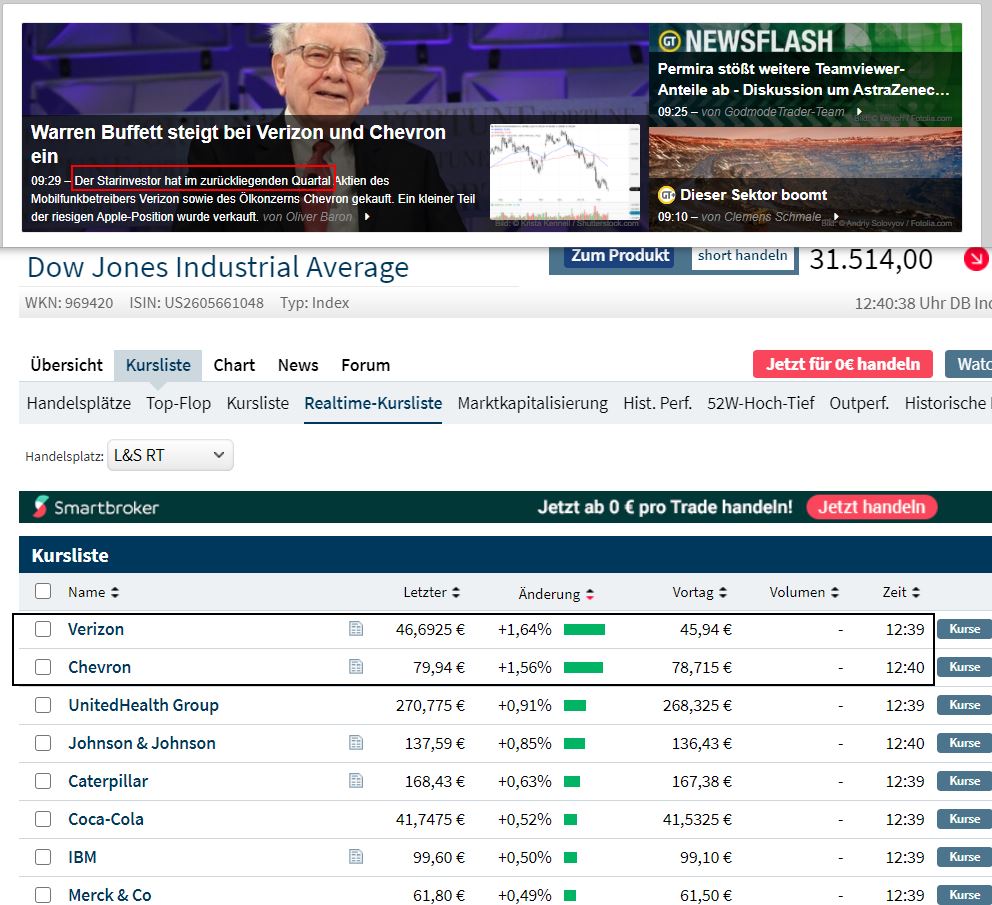Screen dimensions: 992x905
Task: Click the Kurse button for Caterpillar
Action: point(964,781)
